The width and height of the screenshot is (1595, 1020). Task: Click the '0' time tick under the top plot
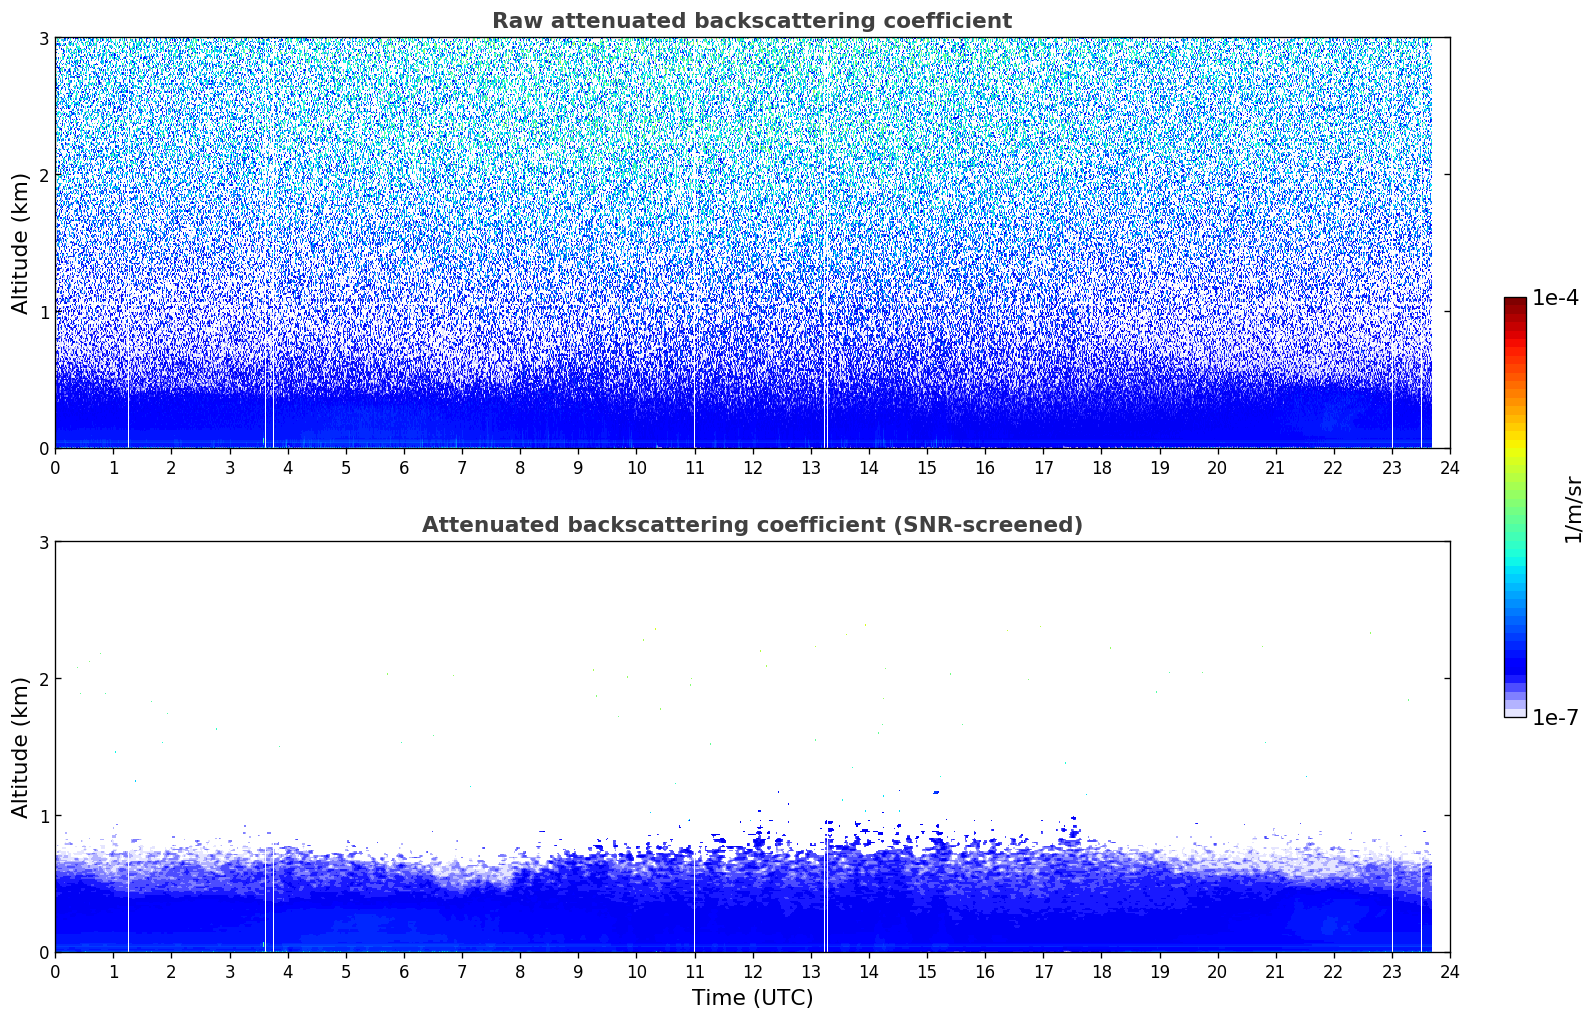tap(55, 467)
